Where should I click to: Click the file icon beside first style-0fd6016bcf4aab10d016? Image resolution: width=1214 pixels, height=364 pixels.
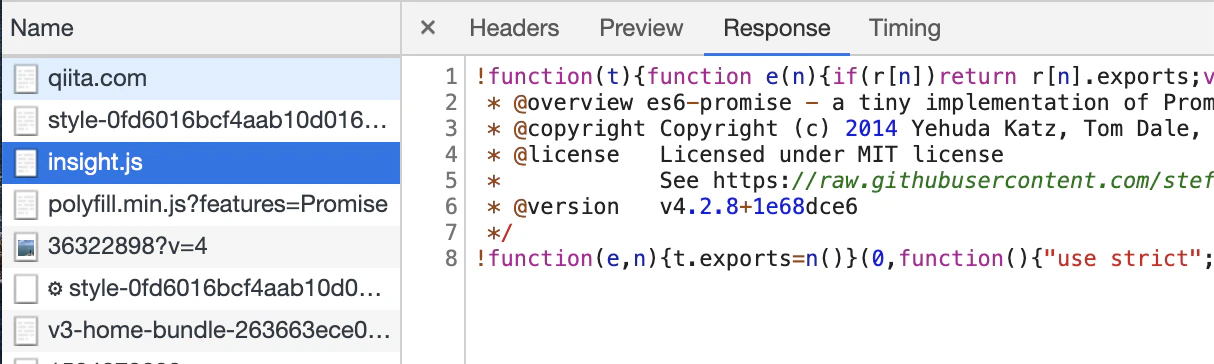[27, 121]
